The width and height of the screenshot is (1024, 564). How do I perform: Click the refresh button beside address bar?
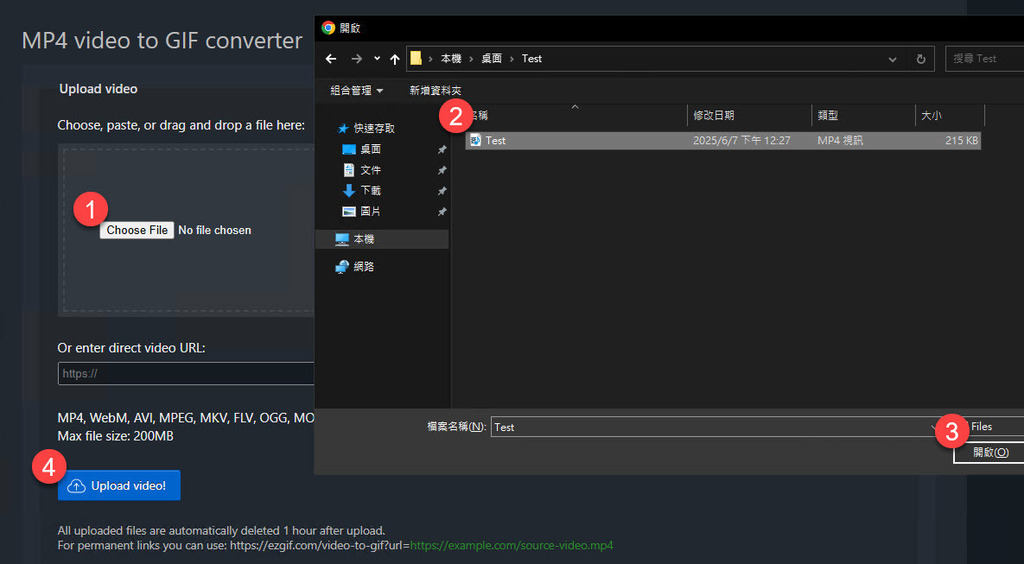(x=920, y=59)
